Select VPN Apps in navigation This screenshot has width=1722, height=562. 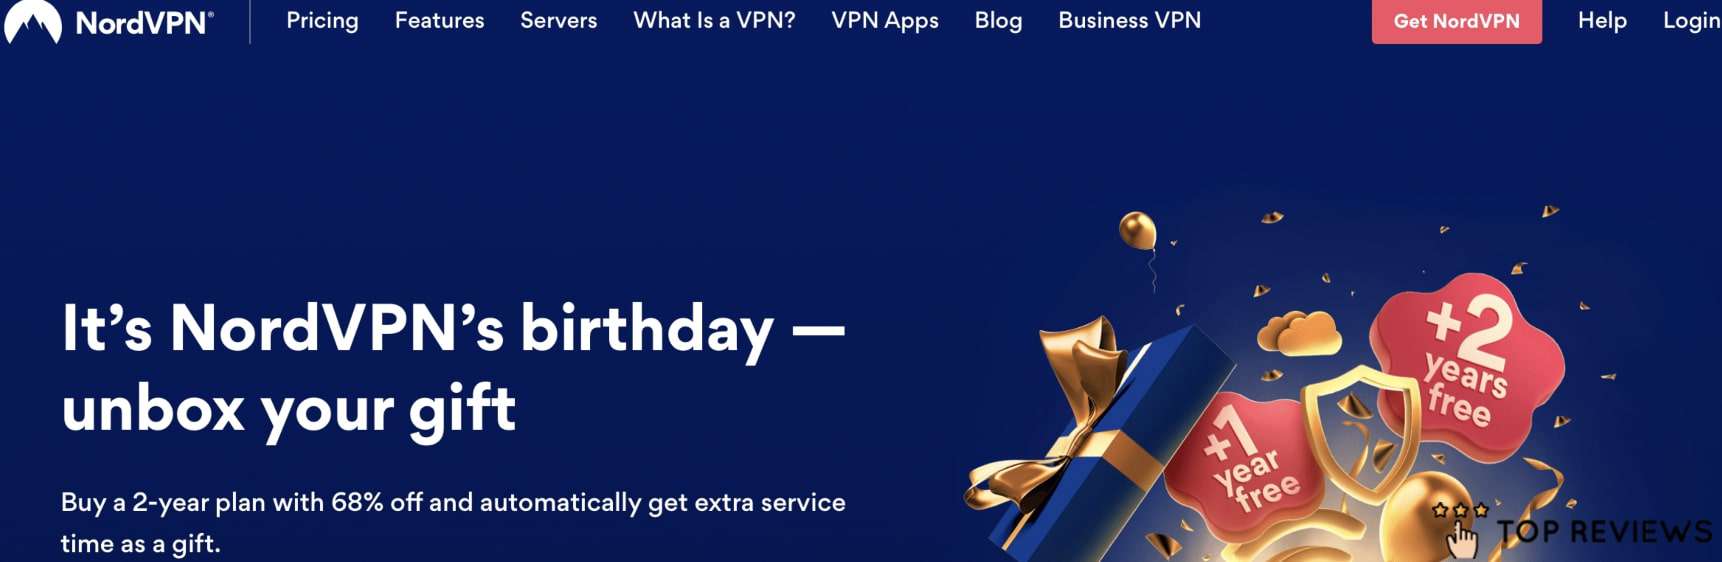pos(885,21)
